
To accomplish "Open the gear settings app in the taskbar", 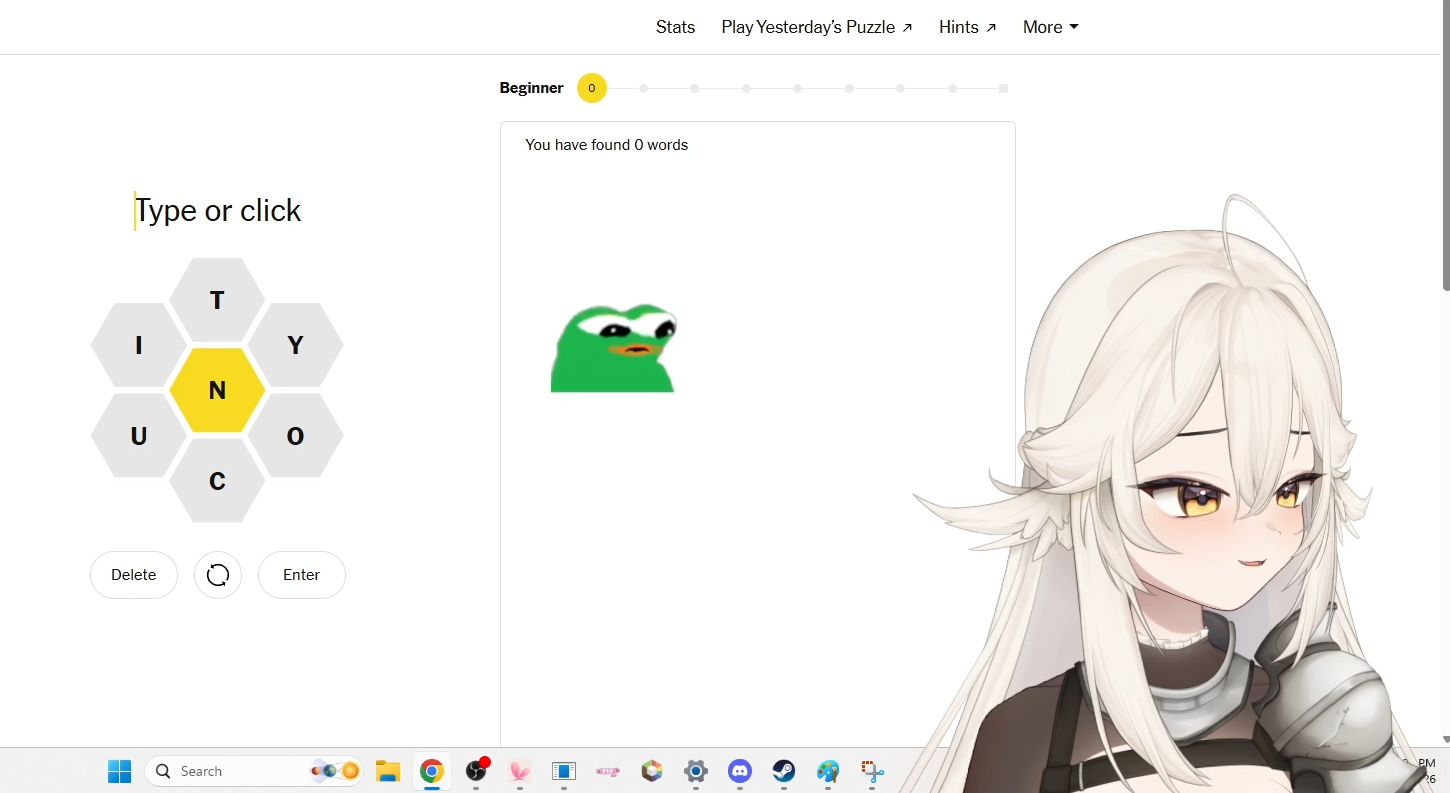I will tap(696, 771).
